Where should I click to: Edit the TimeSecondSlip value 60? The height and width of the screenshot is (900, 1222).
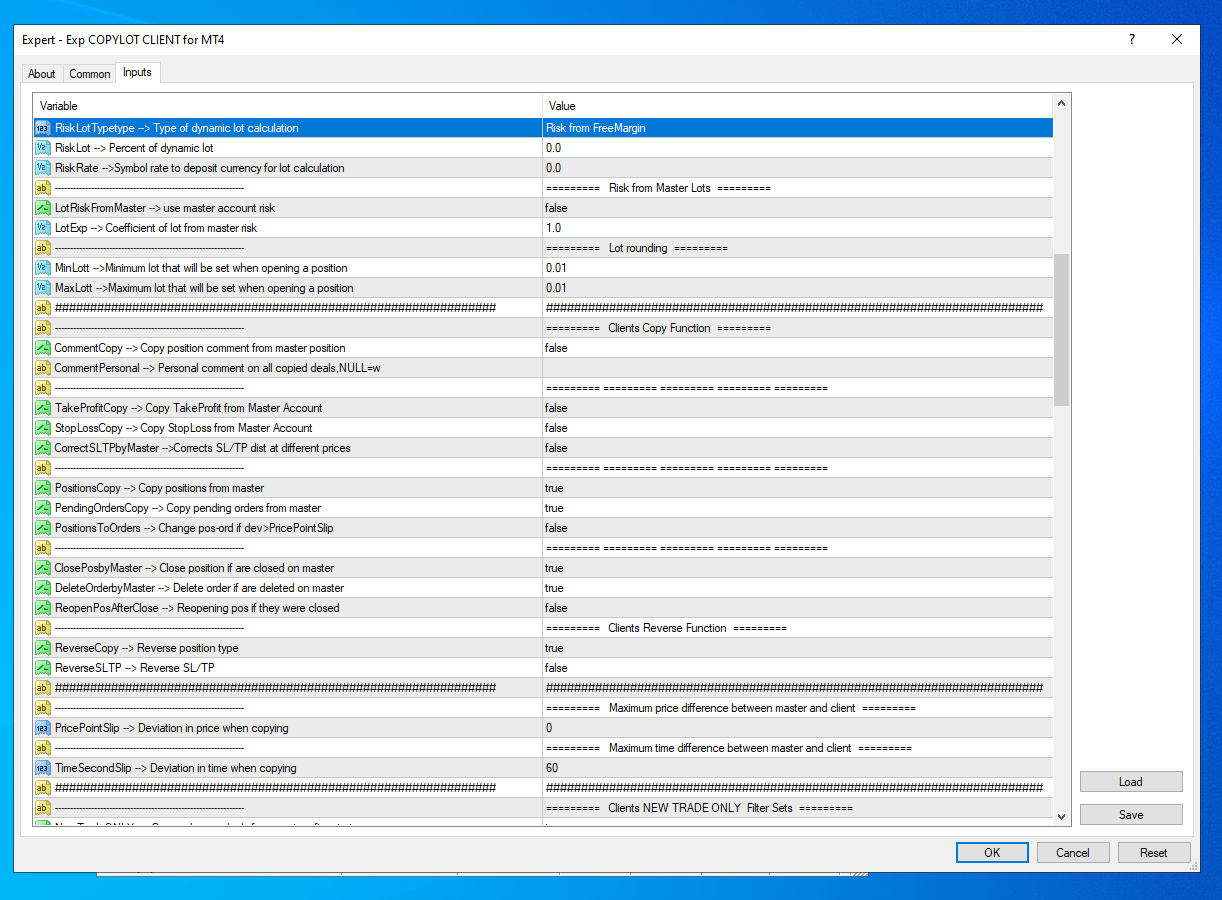tap(797, 768)
